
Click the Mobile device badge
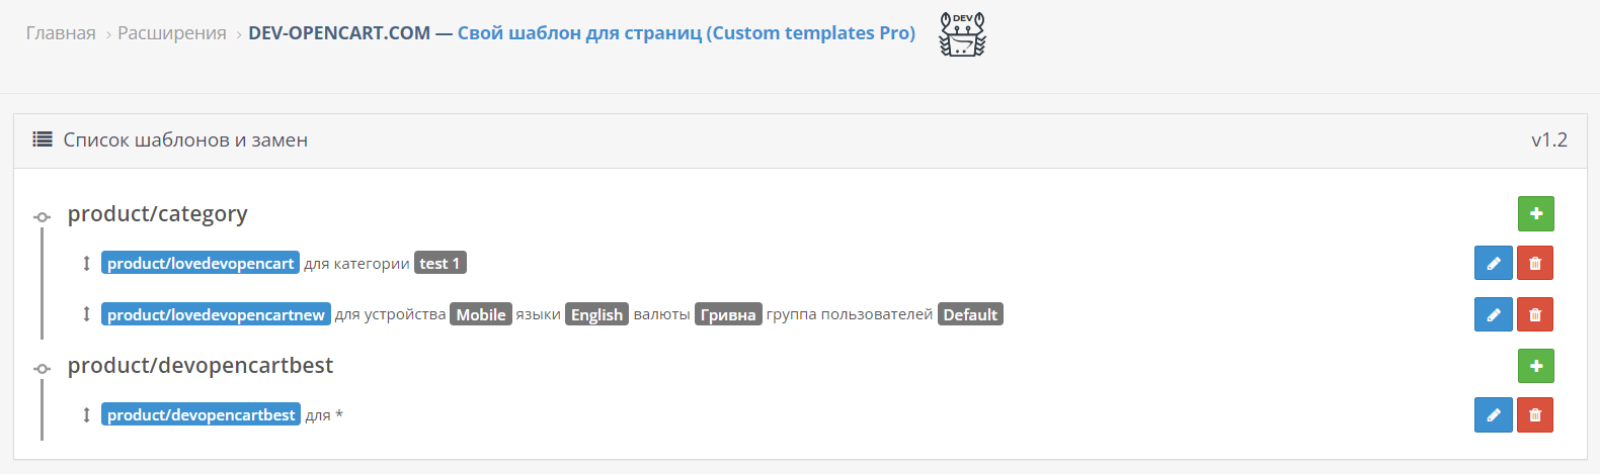pyautogui.click(x=481, y=315)
